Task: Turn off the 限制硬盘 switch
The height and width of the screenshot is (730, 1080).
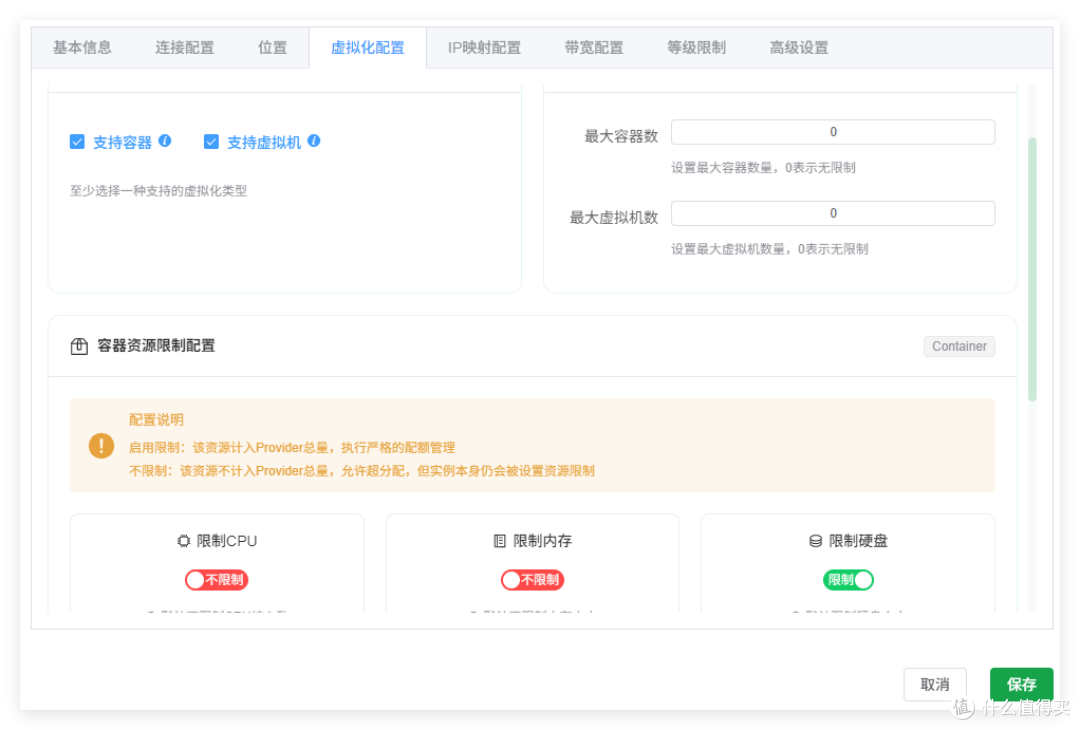Action: coord(848,580)
